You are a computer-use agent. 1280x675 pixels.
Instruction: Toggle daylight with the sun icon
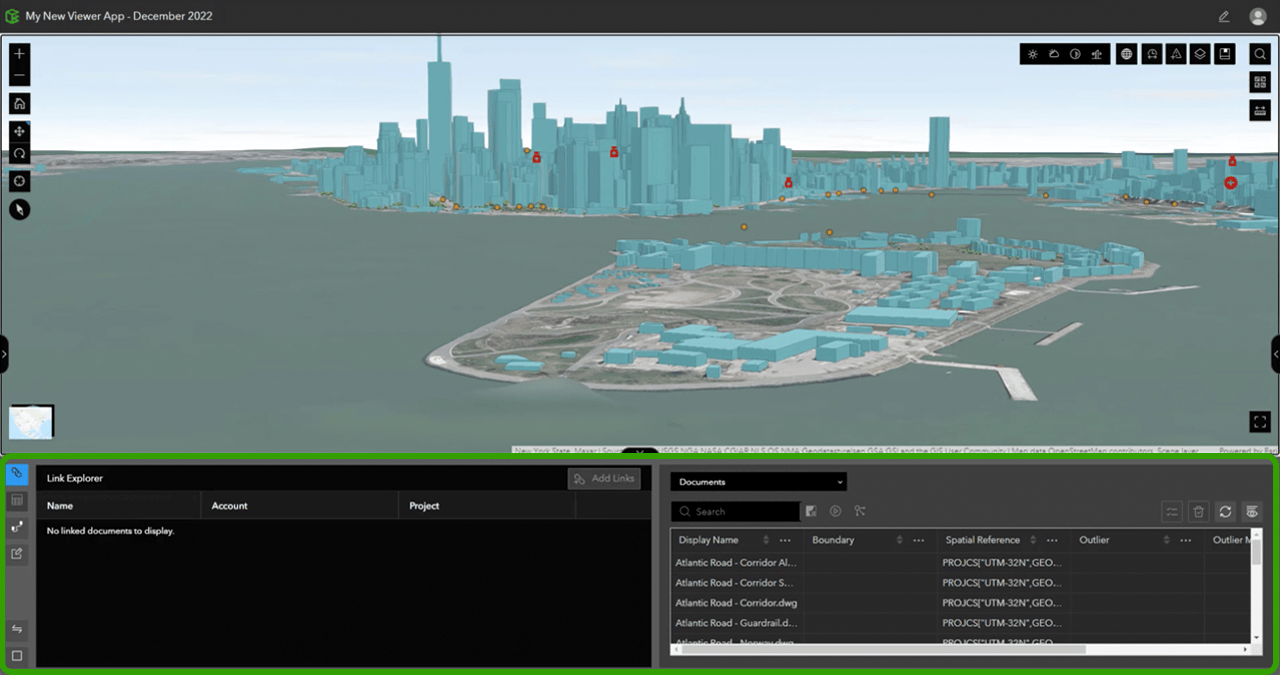tap(1033, 53)
